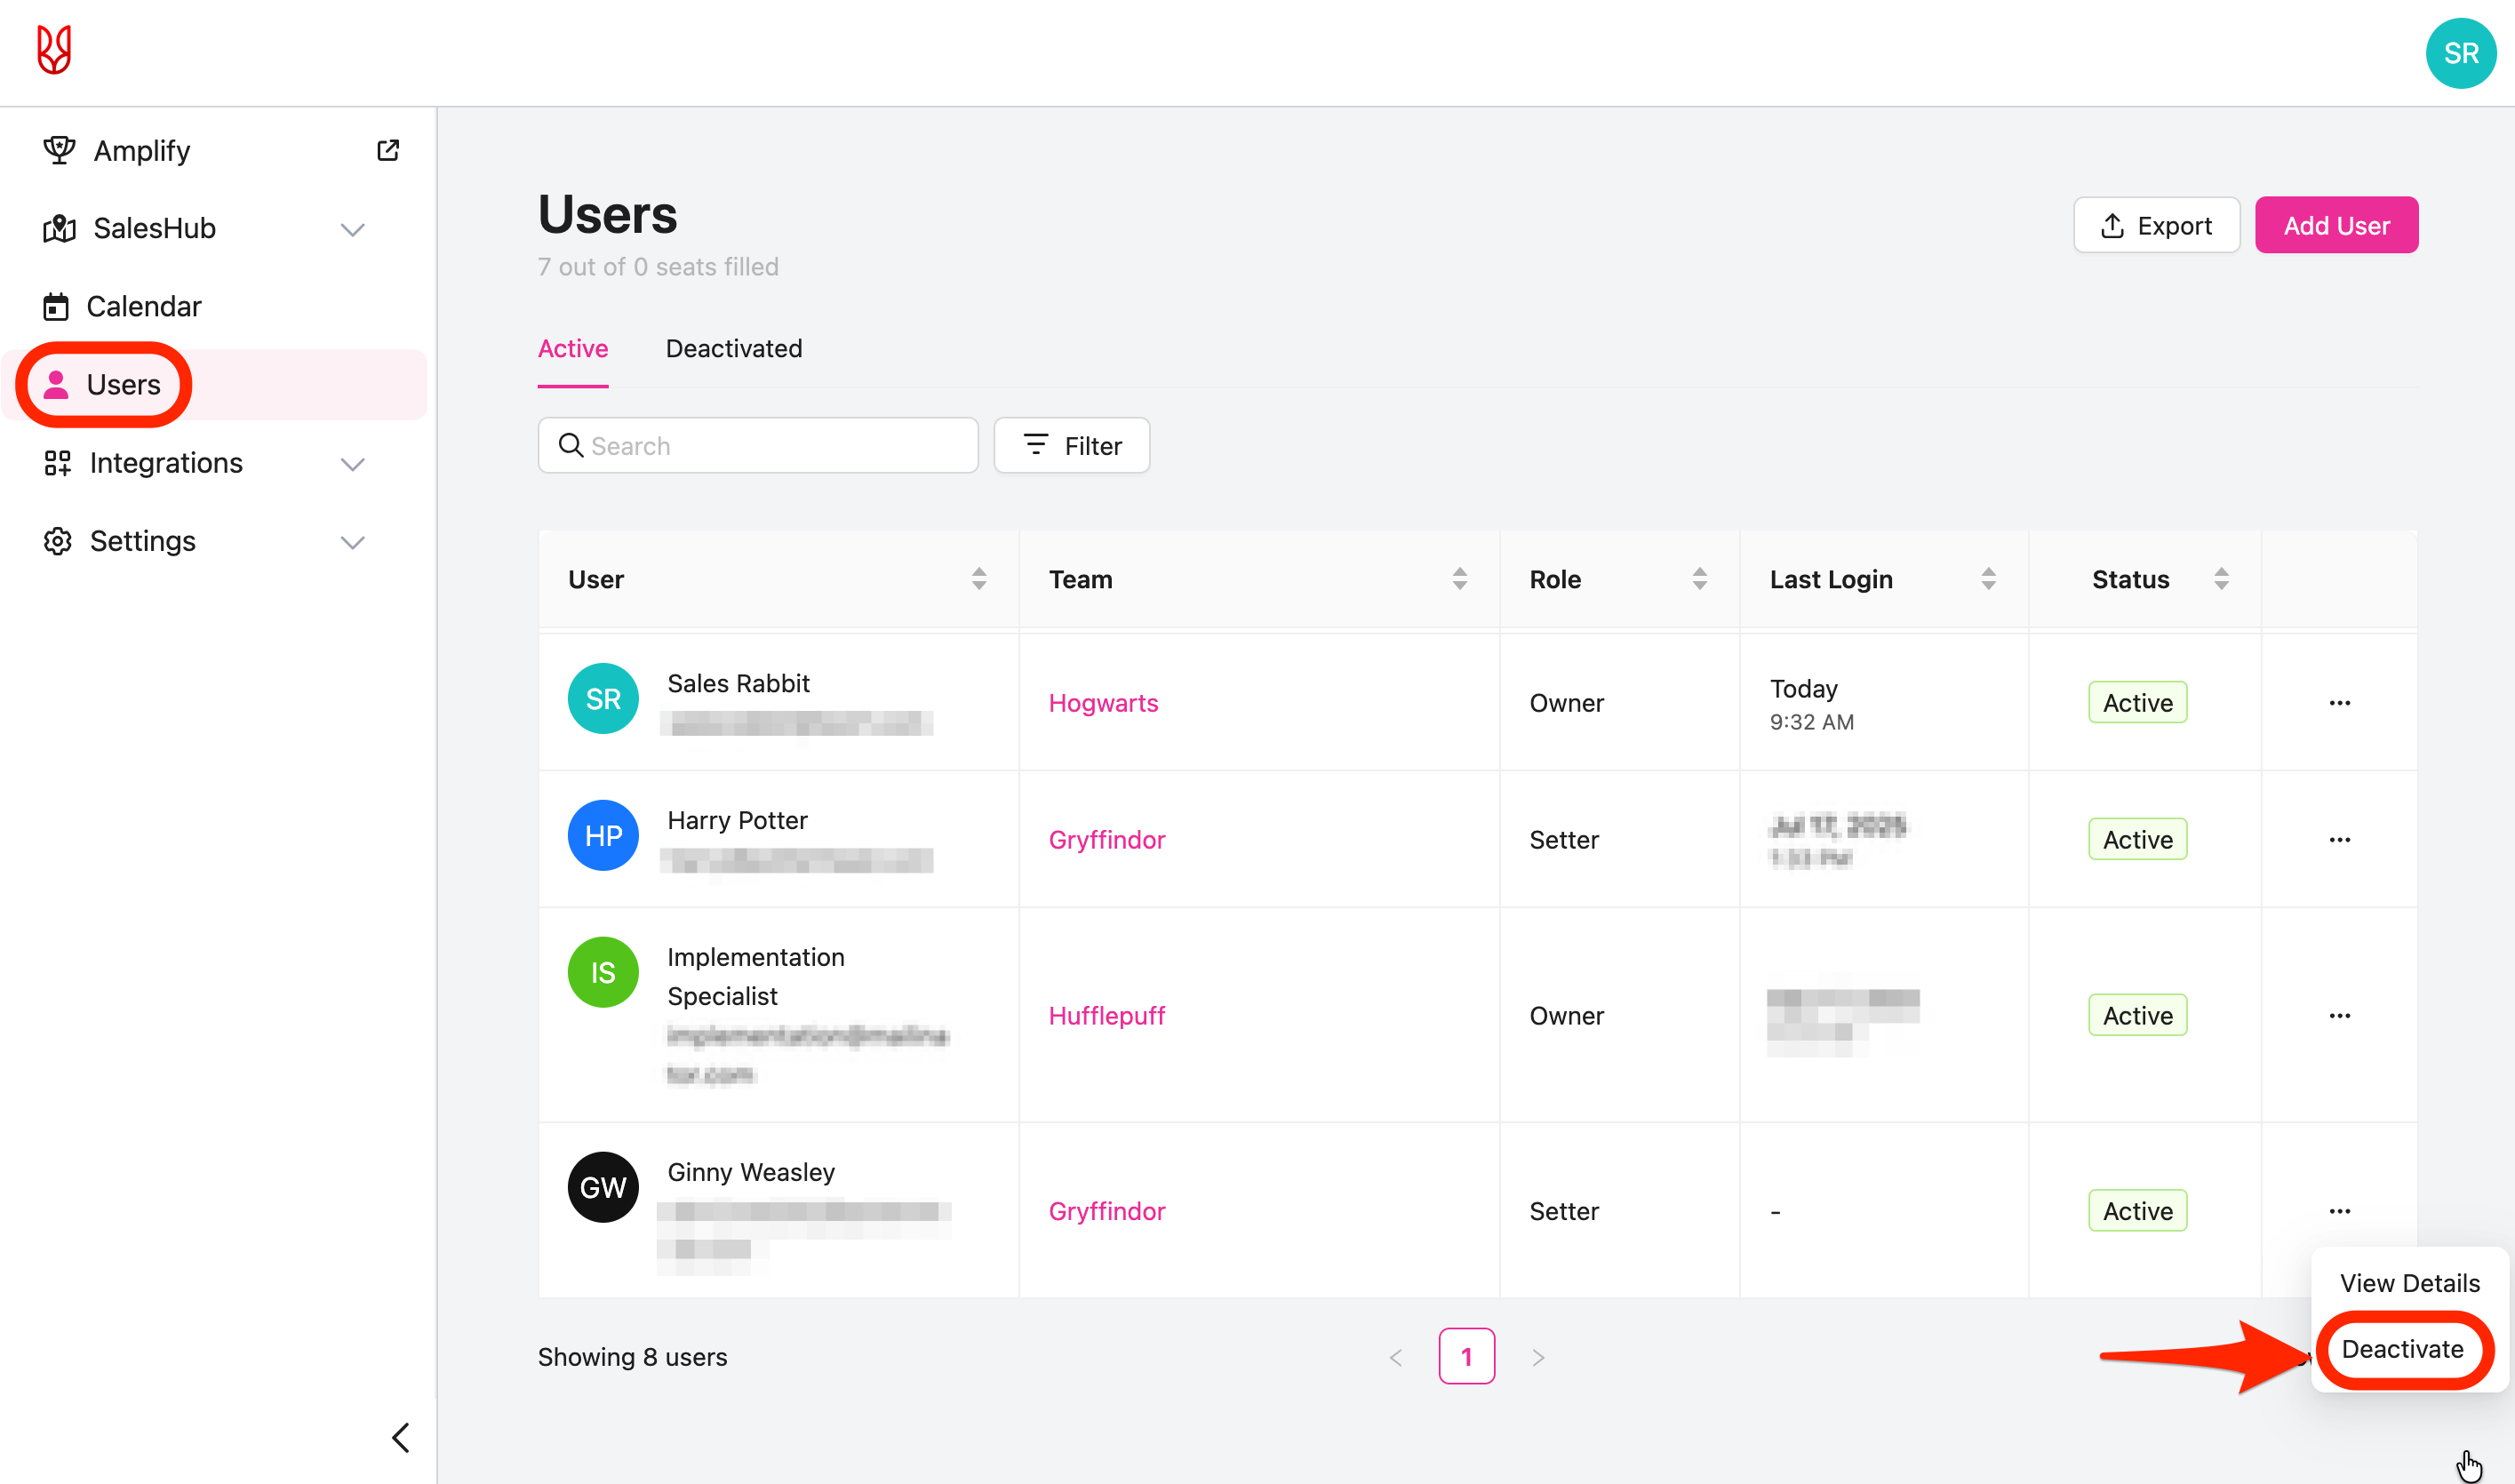Expand the SalesHub sidebar section
This screenshot has width=2515, height=1484.
(352, 229)
